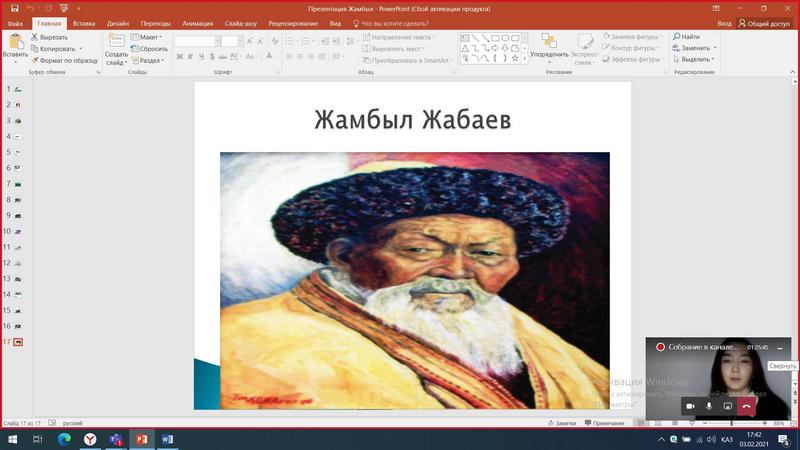Toggle strikethrough (abc) formatting

(223, 57)
